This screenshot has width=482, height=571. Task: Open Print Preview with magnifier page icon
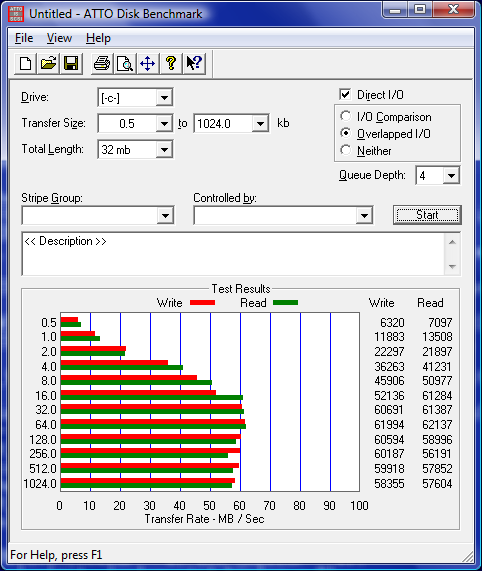(x=125, y=64)
